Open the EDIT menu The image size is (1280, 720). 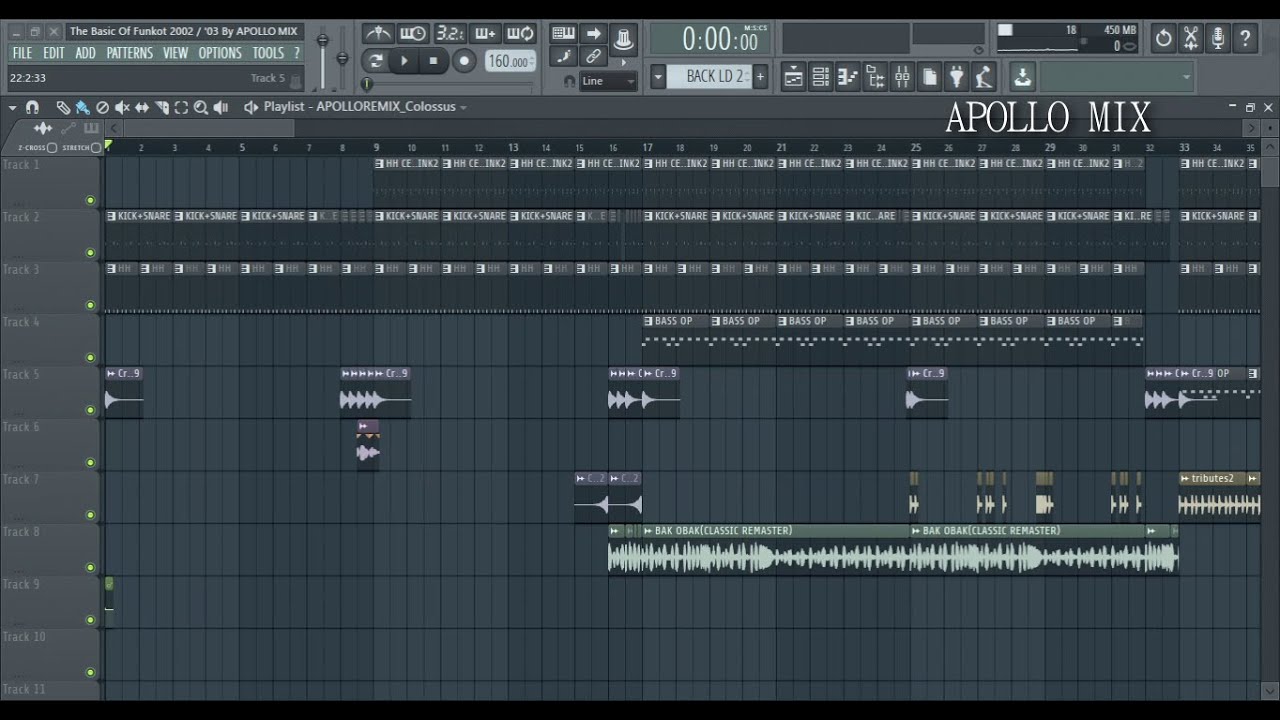tap(54, 53)
